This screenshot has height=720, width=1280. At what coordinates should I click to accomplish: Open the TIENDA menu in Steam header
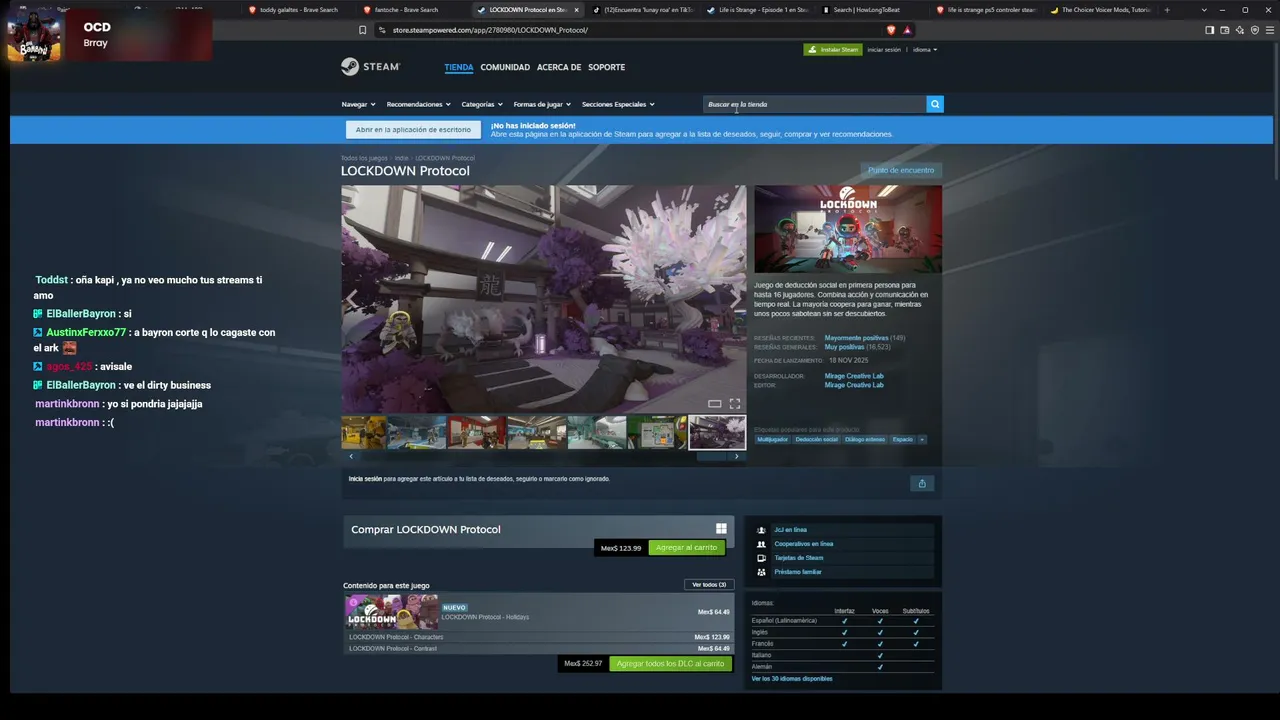click(459, 67)
